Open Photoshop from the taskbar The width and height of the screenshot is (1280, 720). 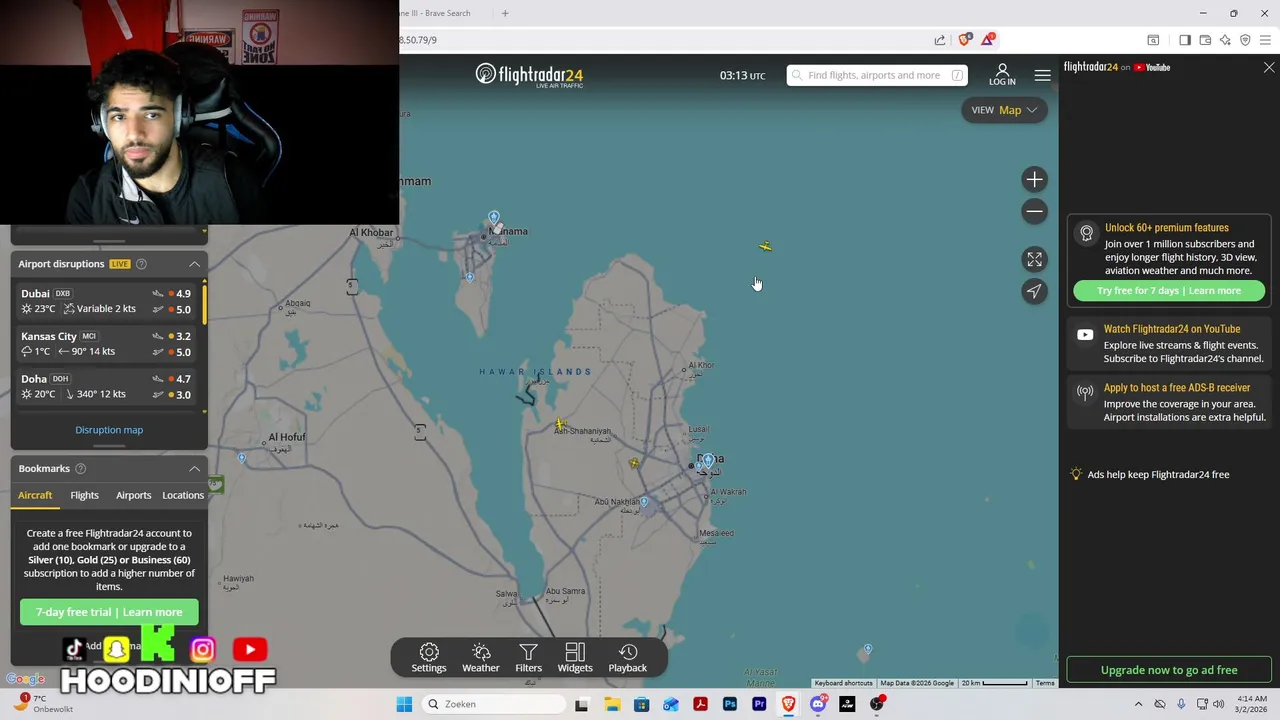[730, 704]
